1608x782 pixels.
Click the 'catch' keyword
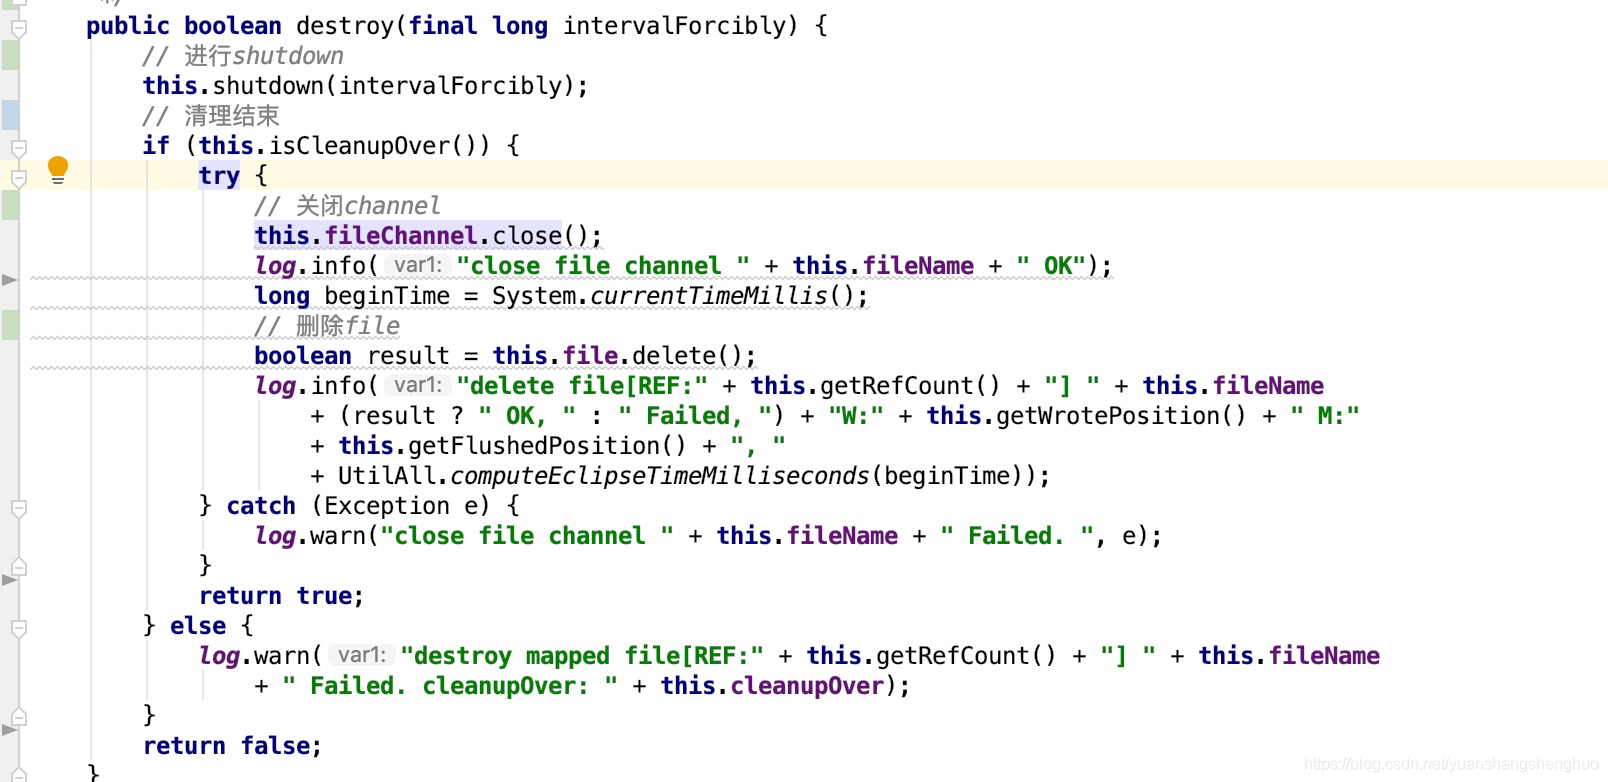click(261, 506)
